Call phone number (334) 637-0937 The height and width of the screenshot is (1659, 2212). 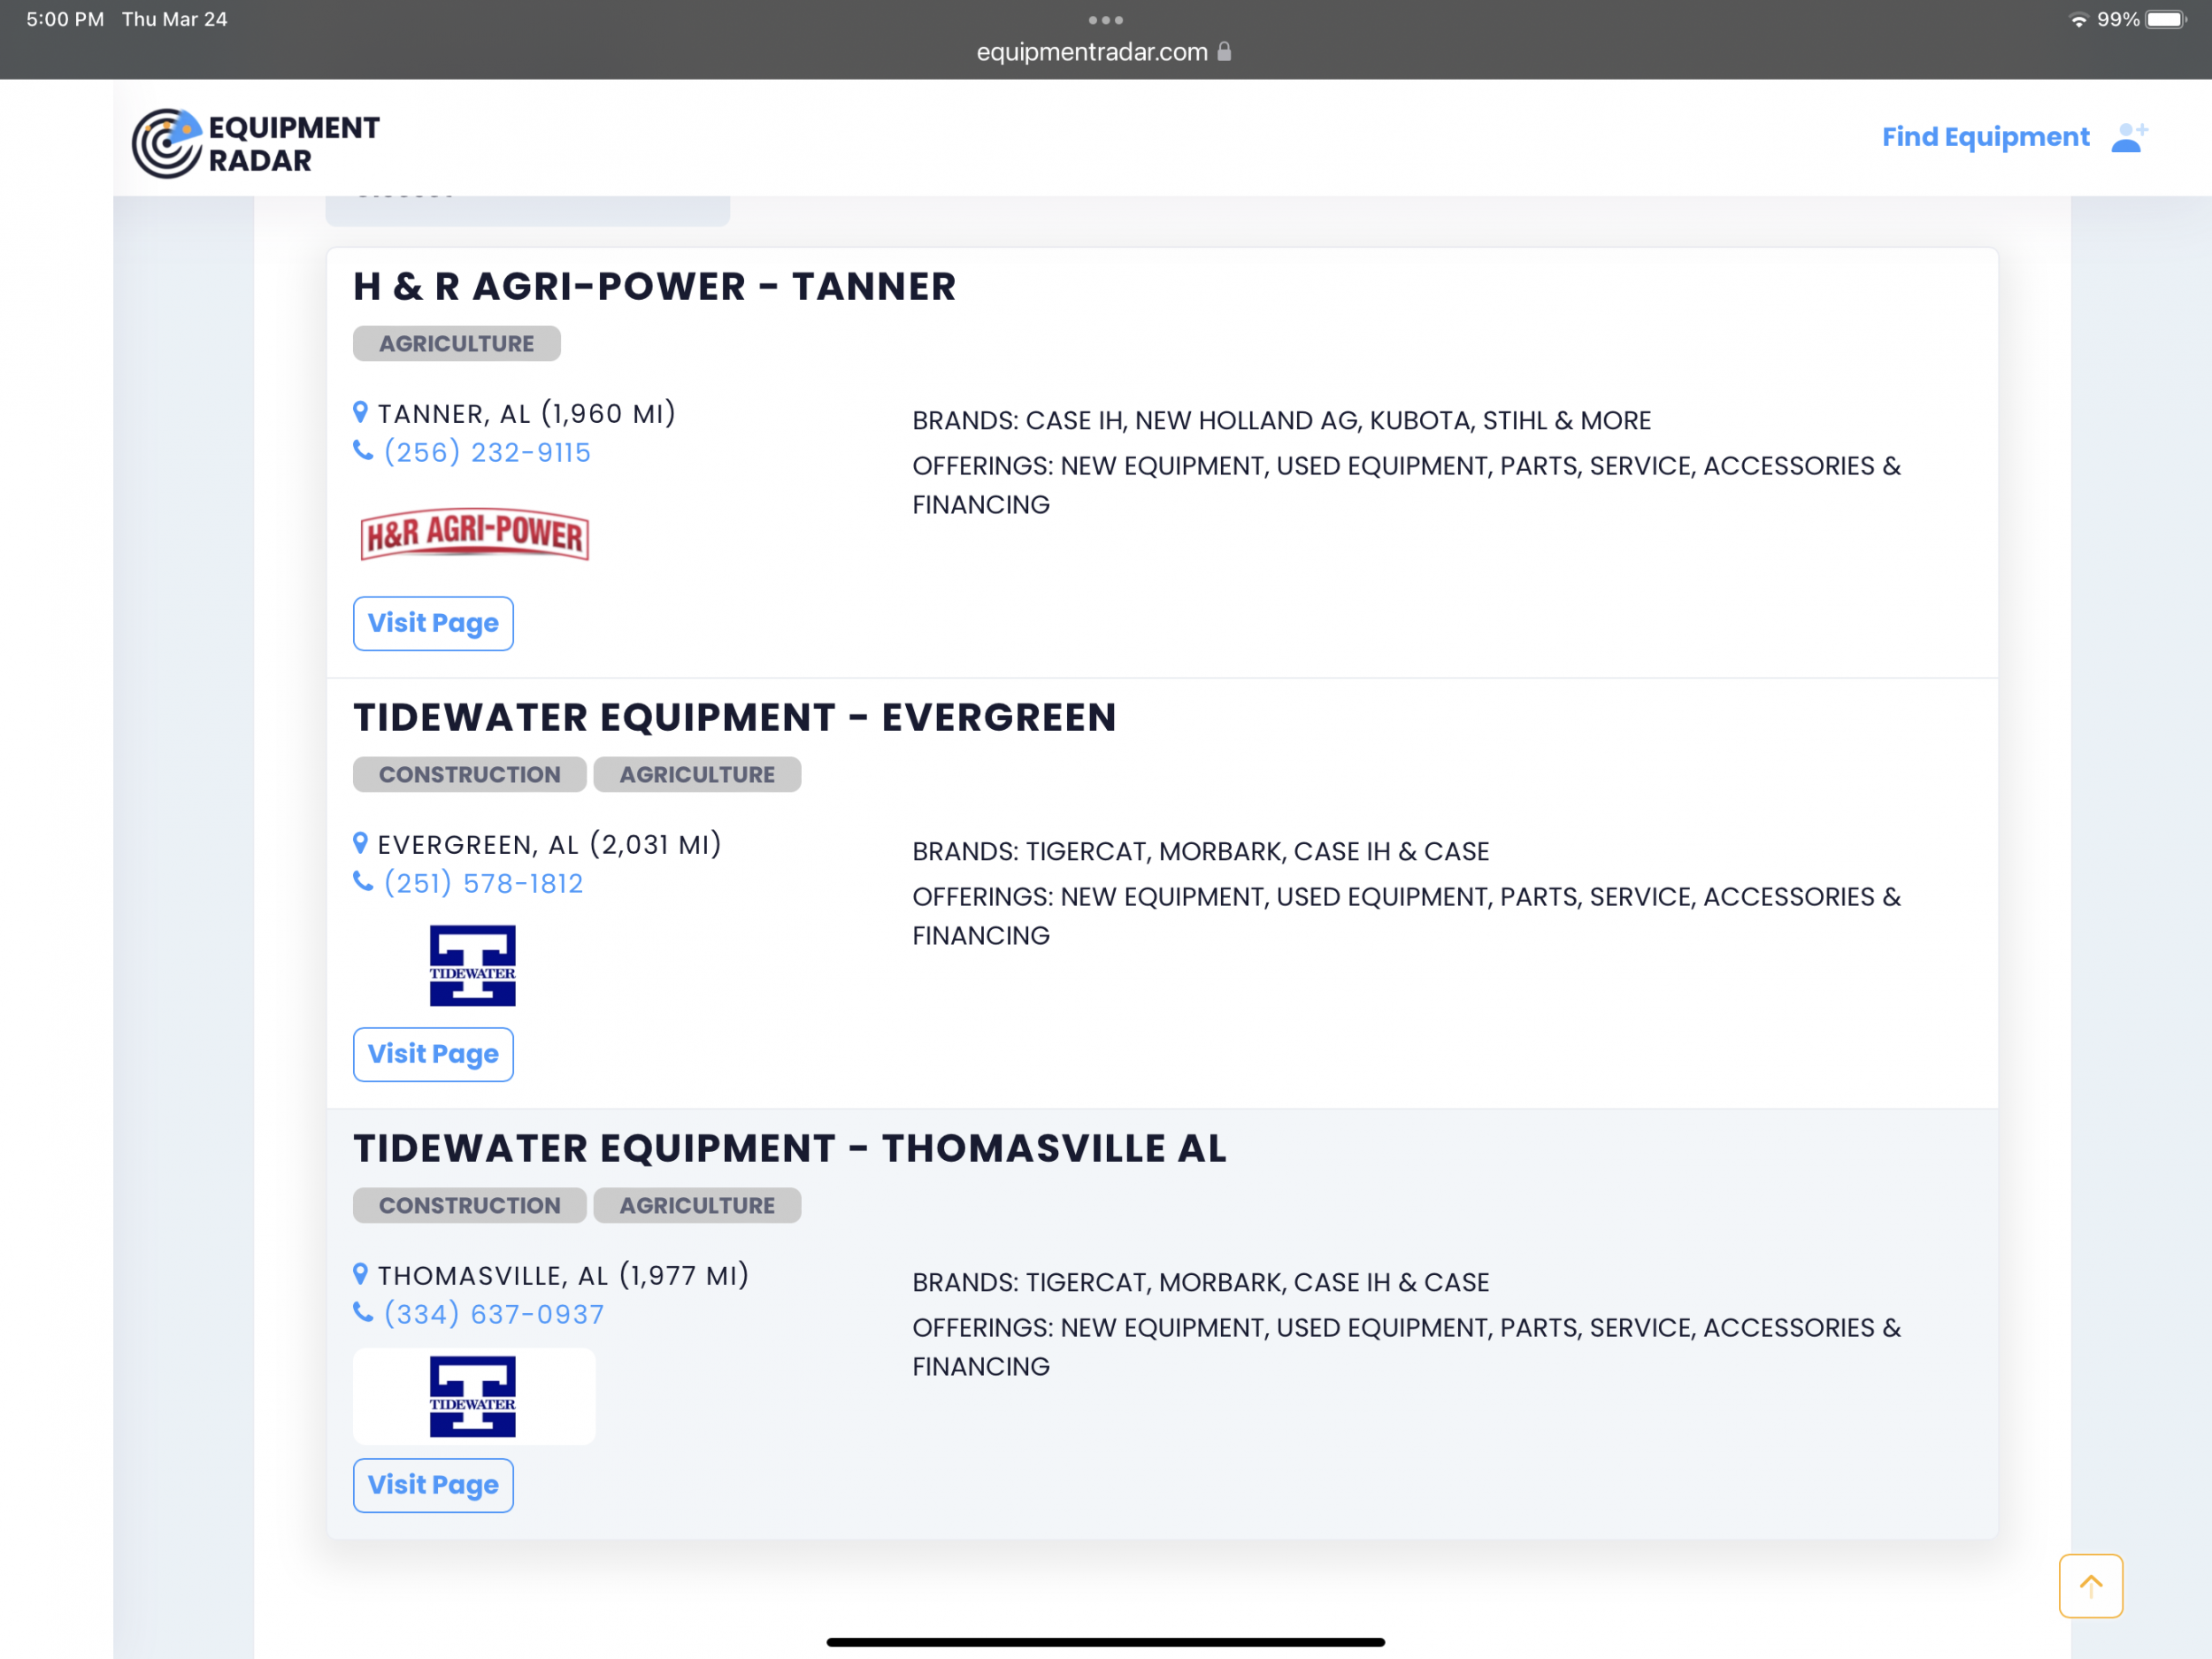(494, 1314)
